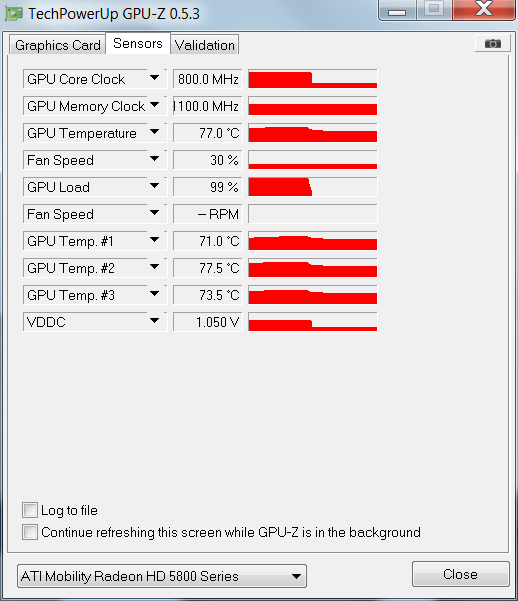Click the Close button
This screenshot has width=518, height=601.
point(460,574)
